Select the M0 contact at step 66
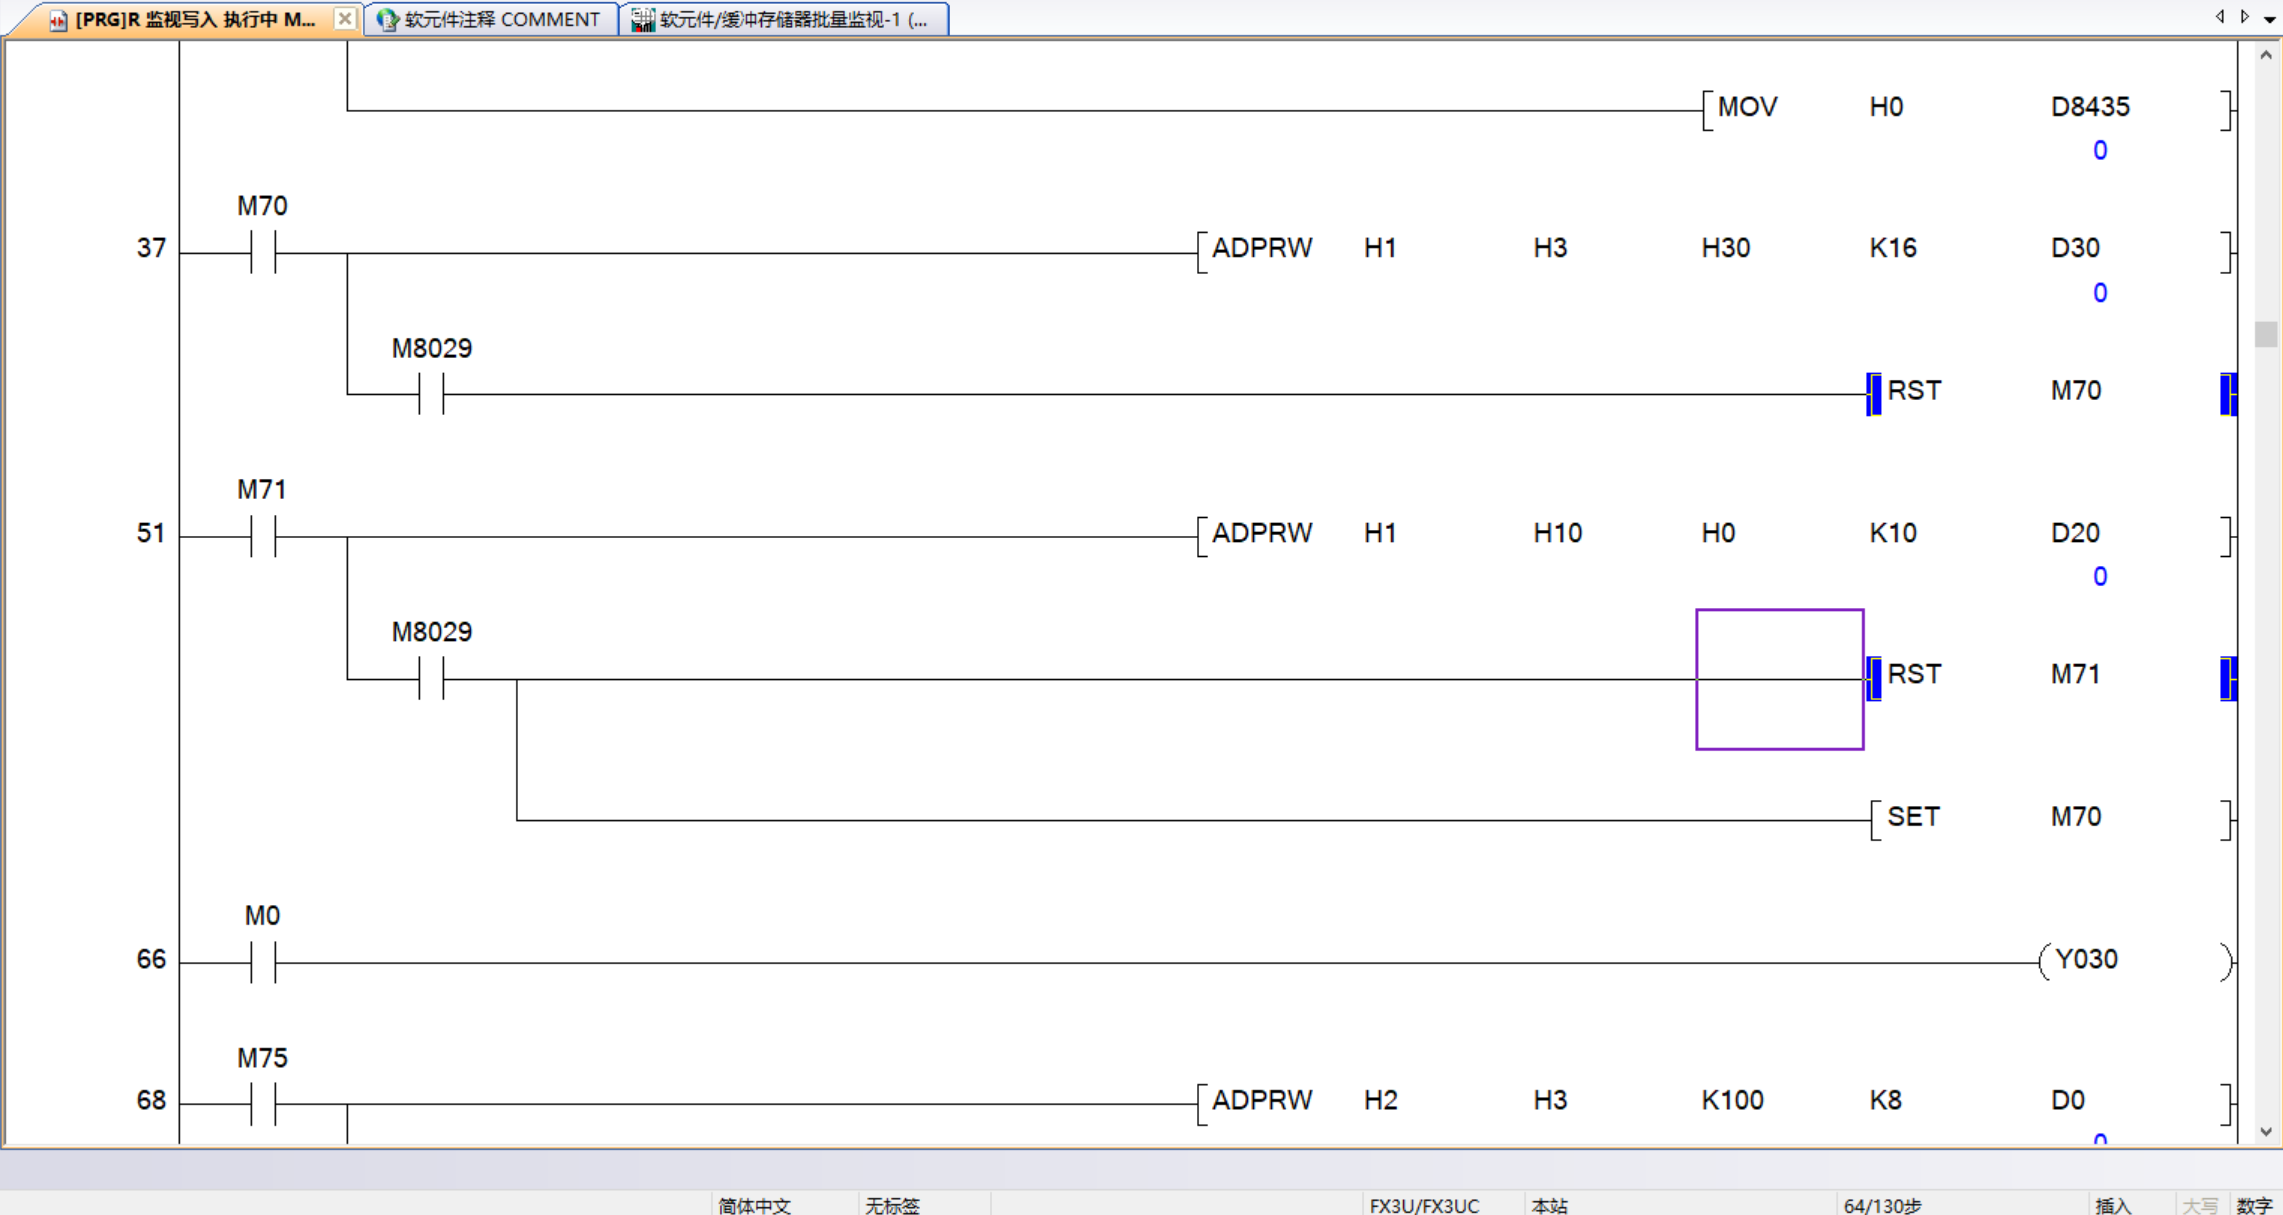Screen dimensions: 2283x1215 (263, 962)
